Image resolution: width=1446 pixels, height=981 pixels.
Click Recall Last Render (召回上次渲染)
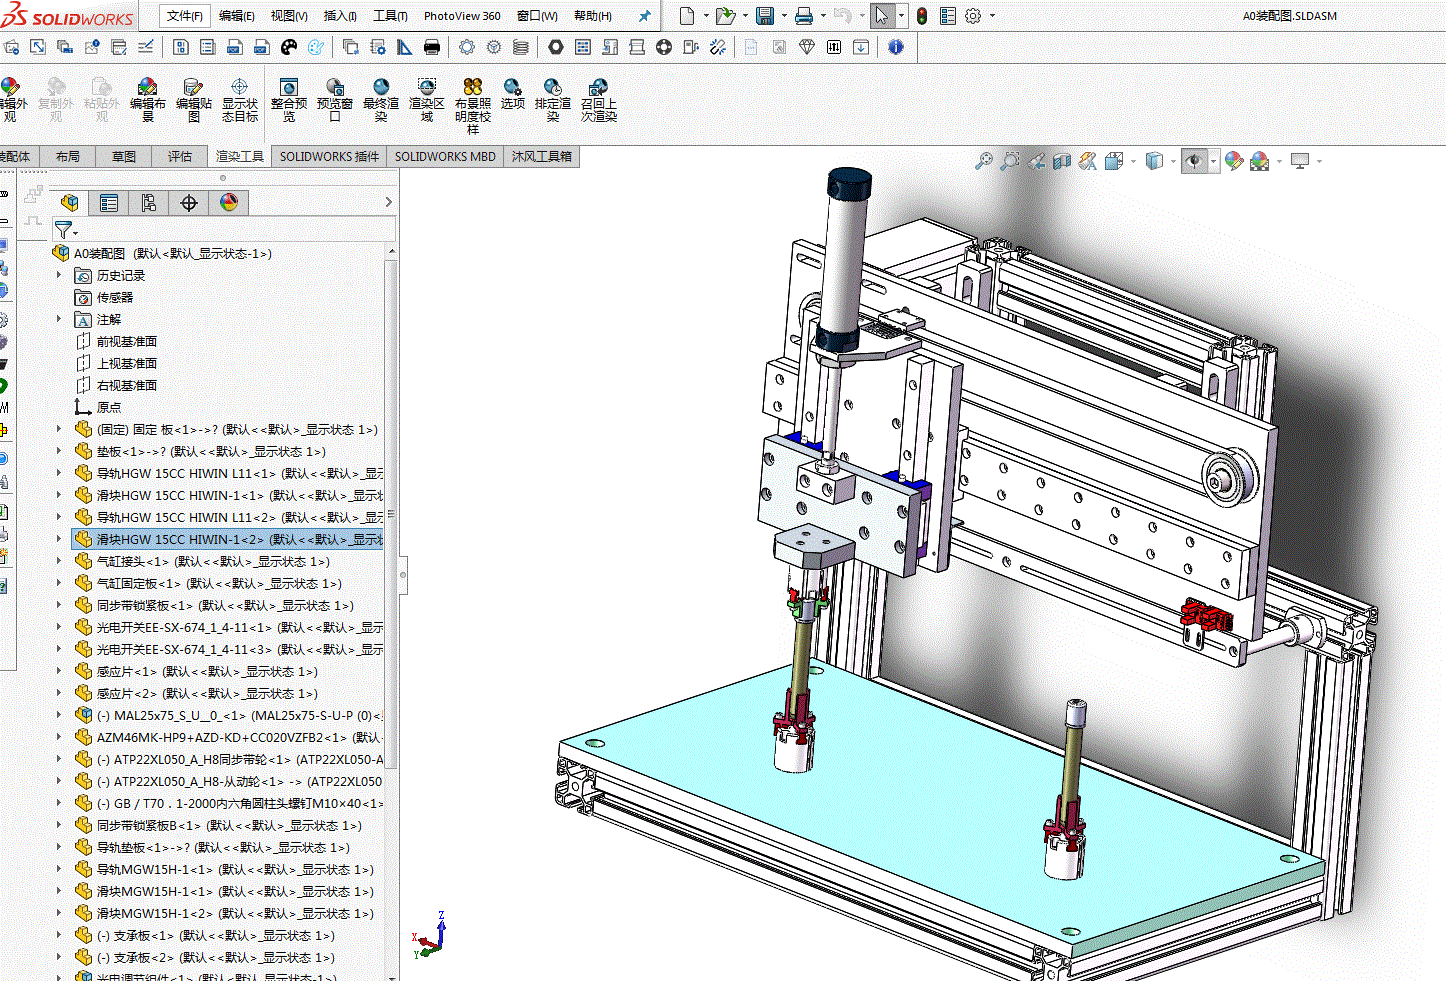(x=599, y=99)
